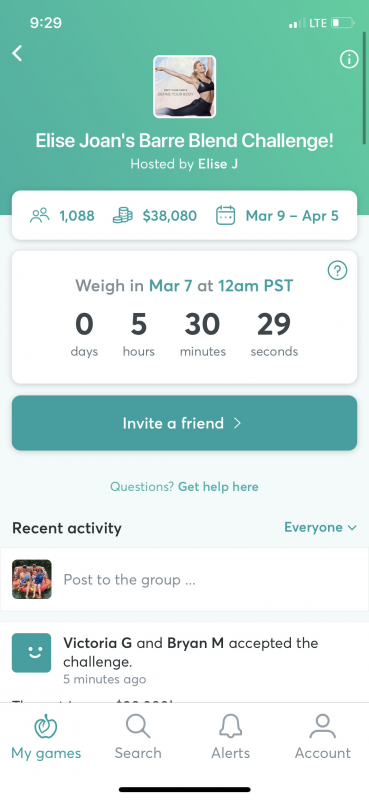The image size is (369, 800).
Task: Expand the Everyone activity filter dropdown
Action: coord(320,527)
